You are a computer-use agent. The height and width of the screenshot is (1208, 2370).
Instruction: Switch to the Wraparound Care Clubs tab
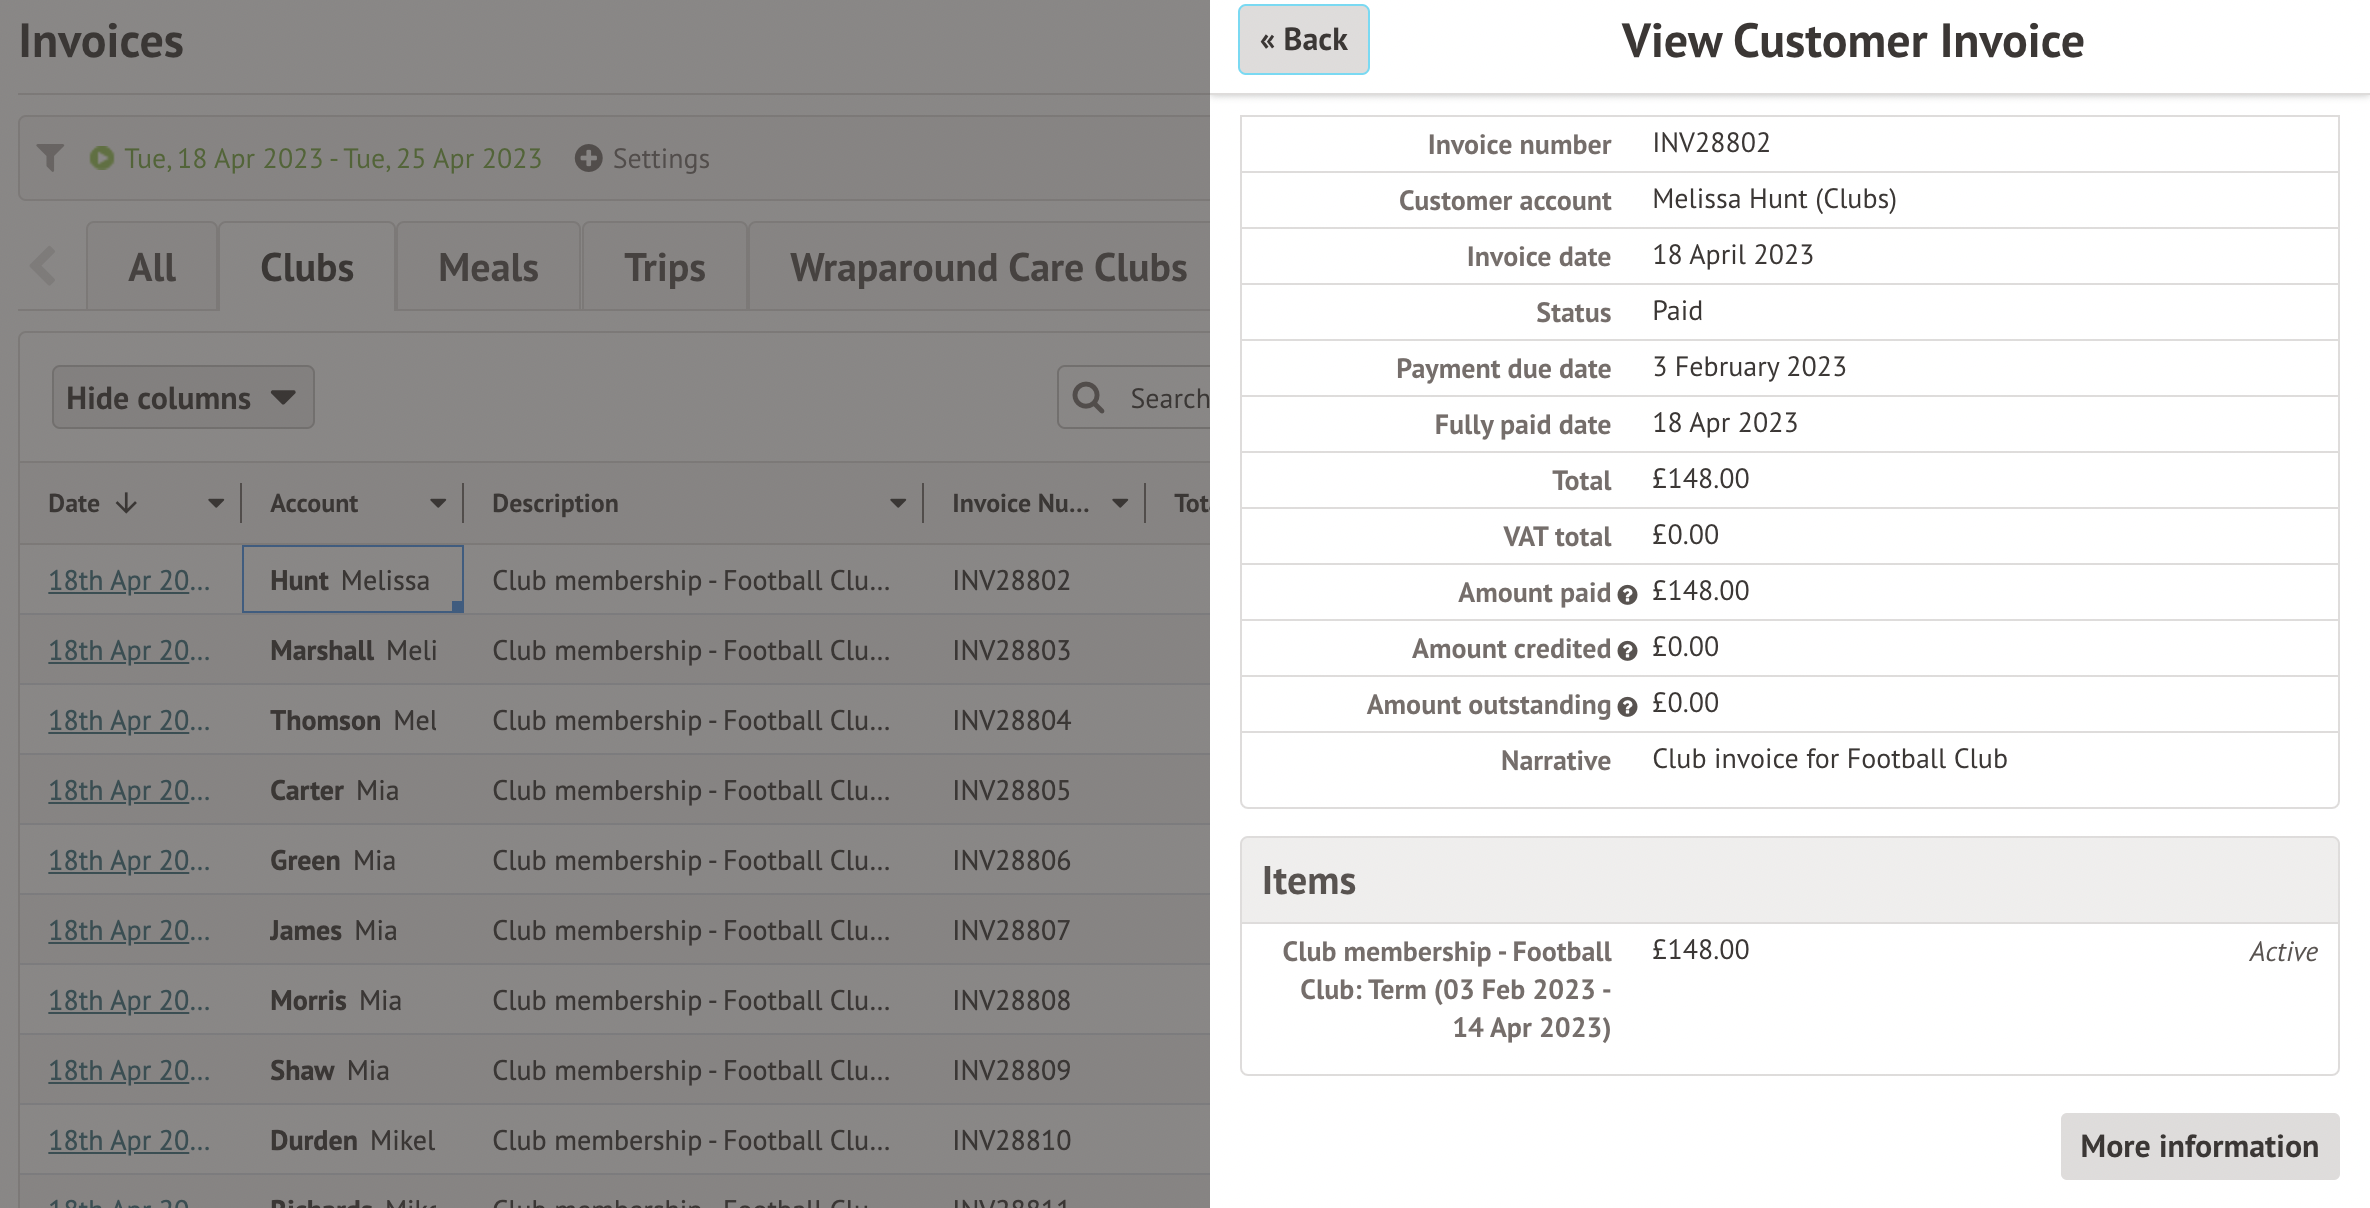(988, 268)
